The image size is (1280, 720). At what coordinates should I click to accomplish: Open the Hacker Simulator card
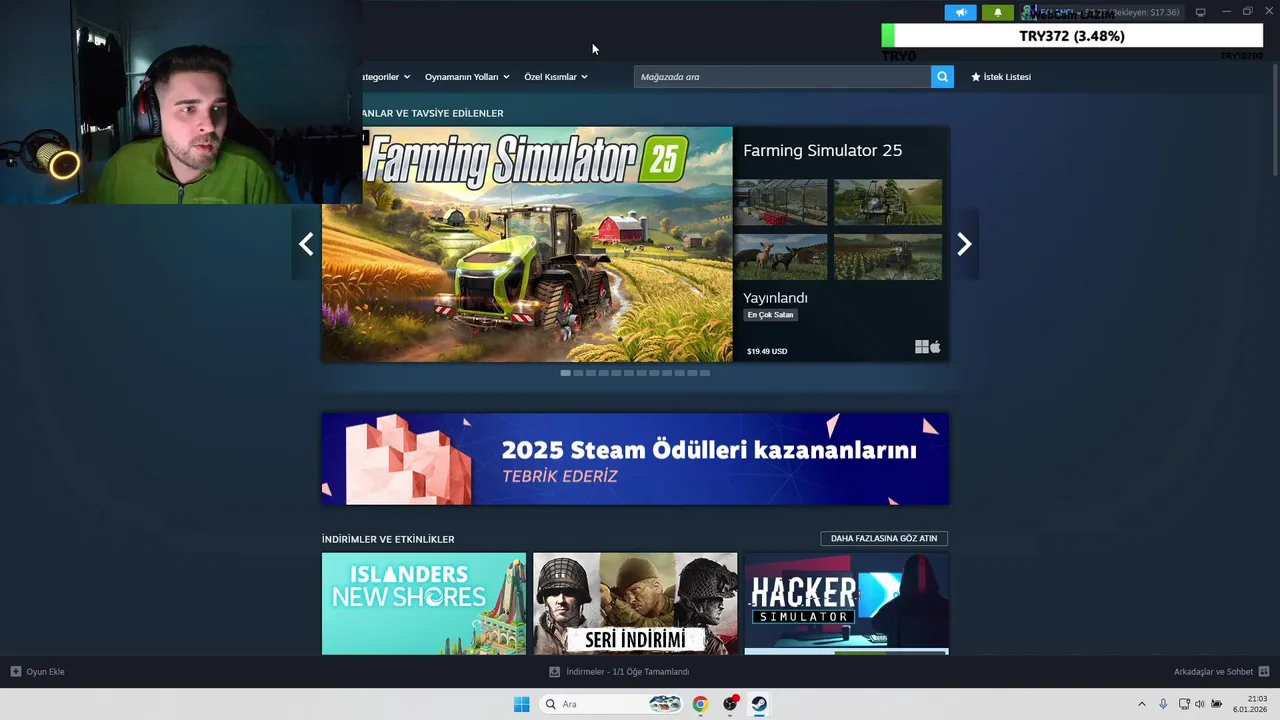846,604
